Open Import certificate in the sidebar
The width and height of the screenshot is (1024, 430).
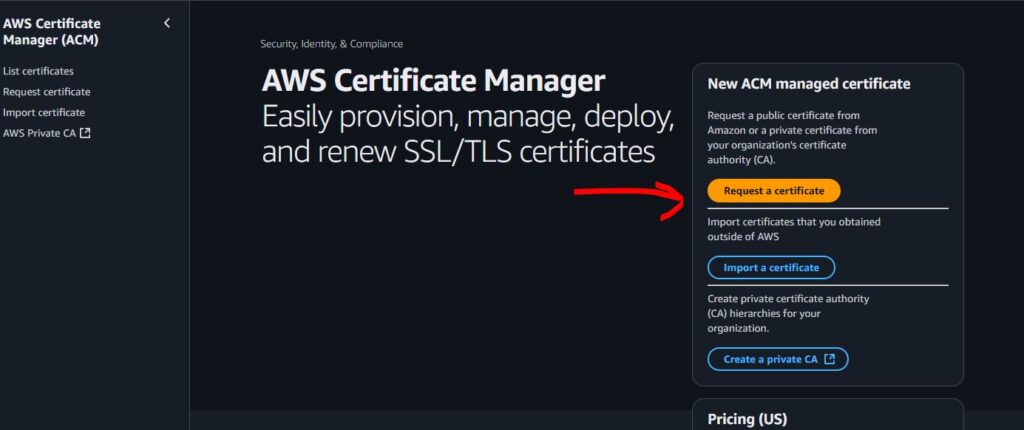click(x=44, y=112)
